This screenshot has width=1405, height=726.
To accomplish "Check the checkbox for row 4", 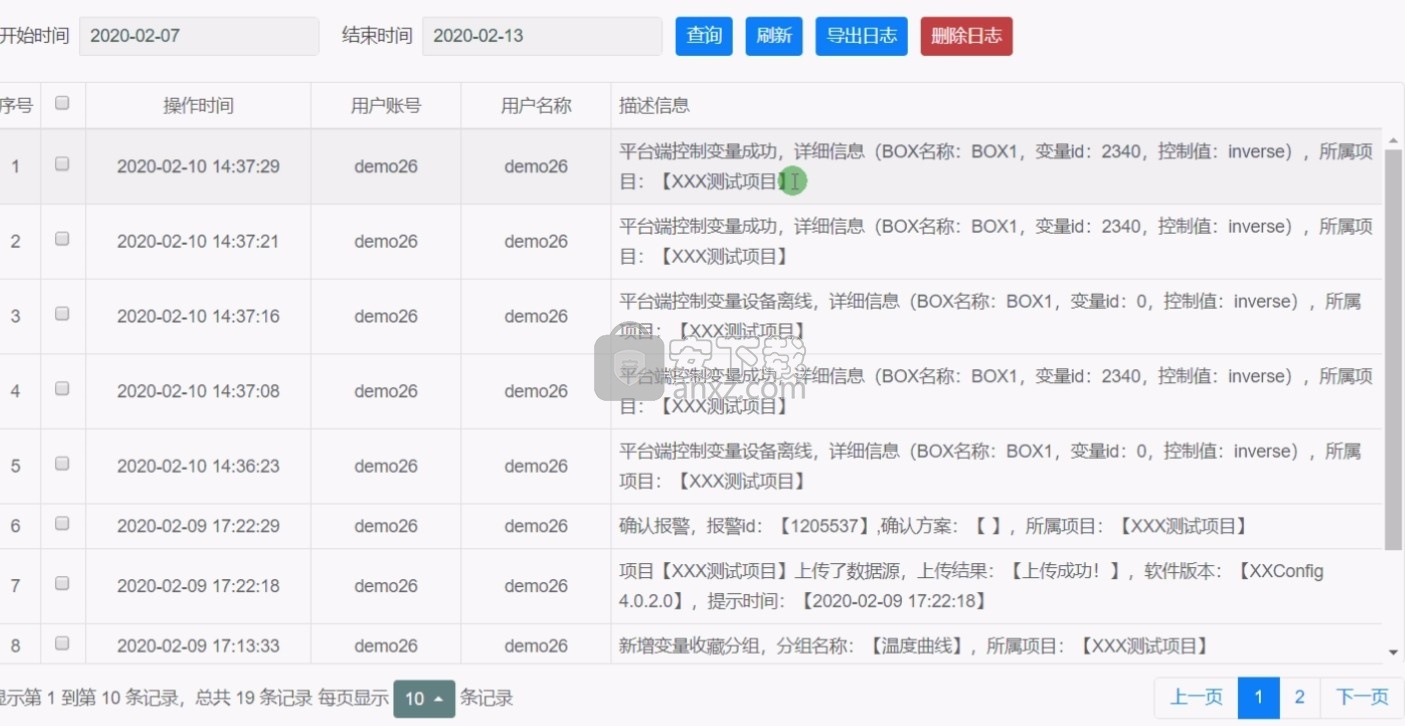I will pyautogui.click(x=62, y=389).
